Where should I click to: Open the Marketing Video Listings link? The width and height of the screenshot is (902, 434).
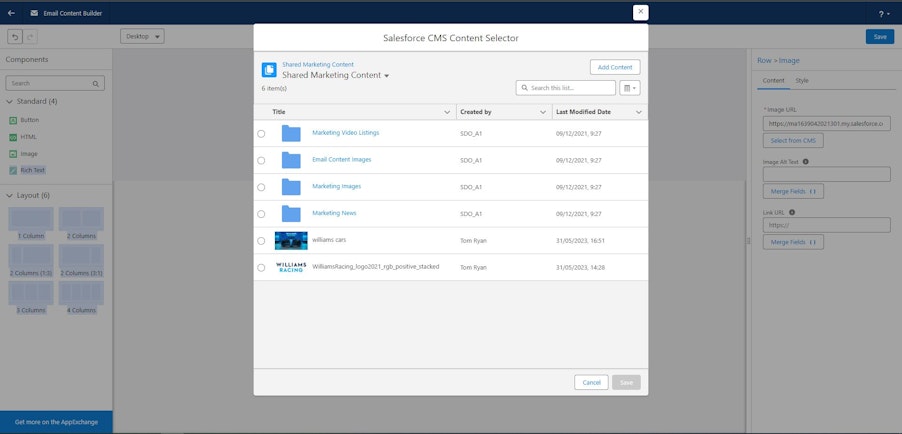coord(346,133)
